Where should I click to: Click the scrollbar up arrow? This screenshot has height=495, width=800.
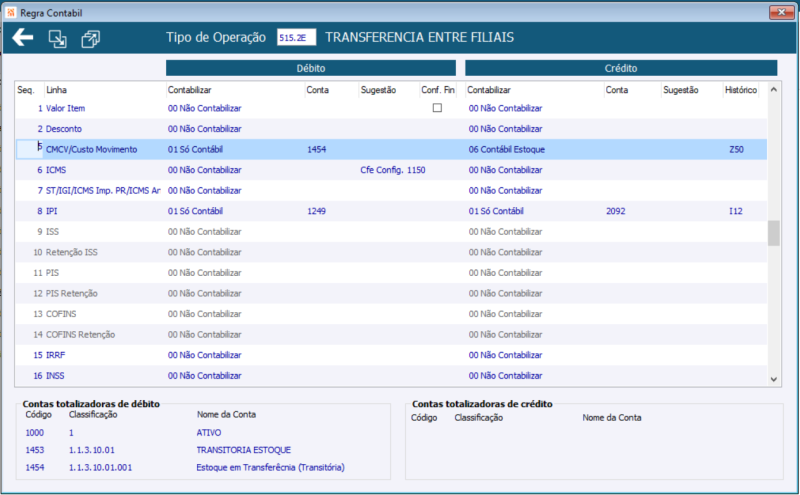[773, 90]
